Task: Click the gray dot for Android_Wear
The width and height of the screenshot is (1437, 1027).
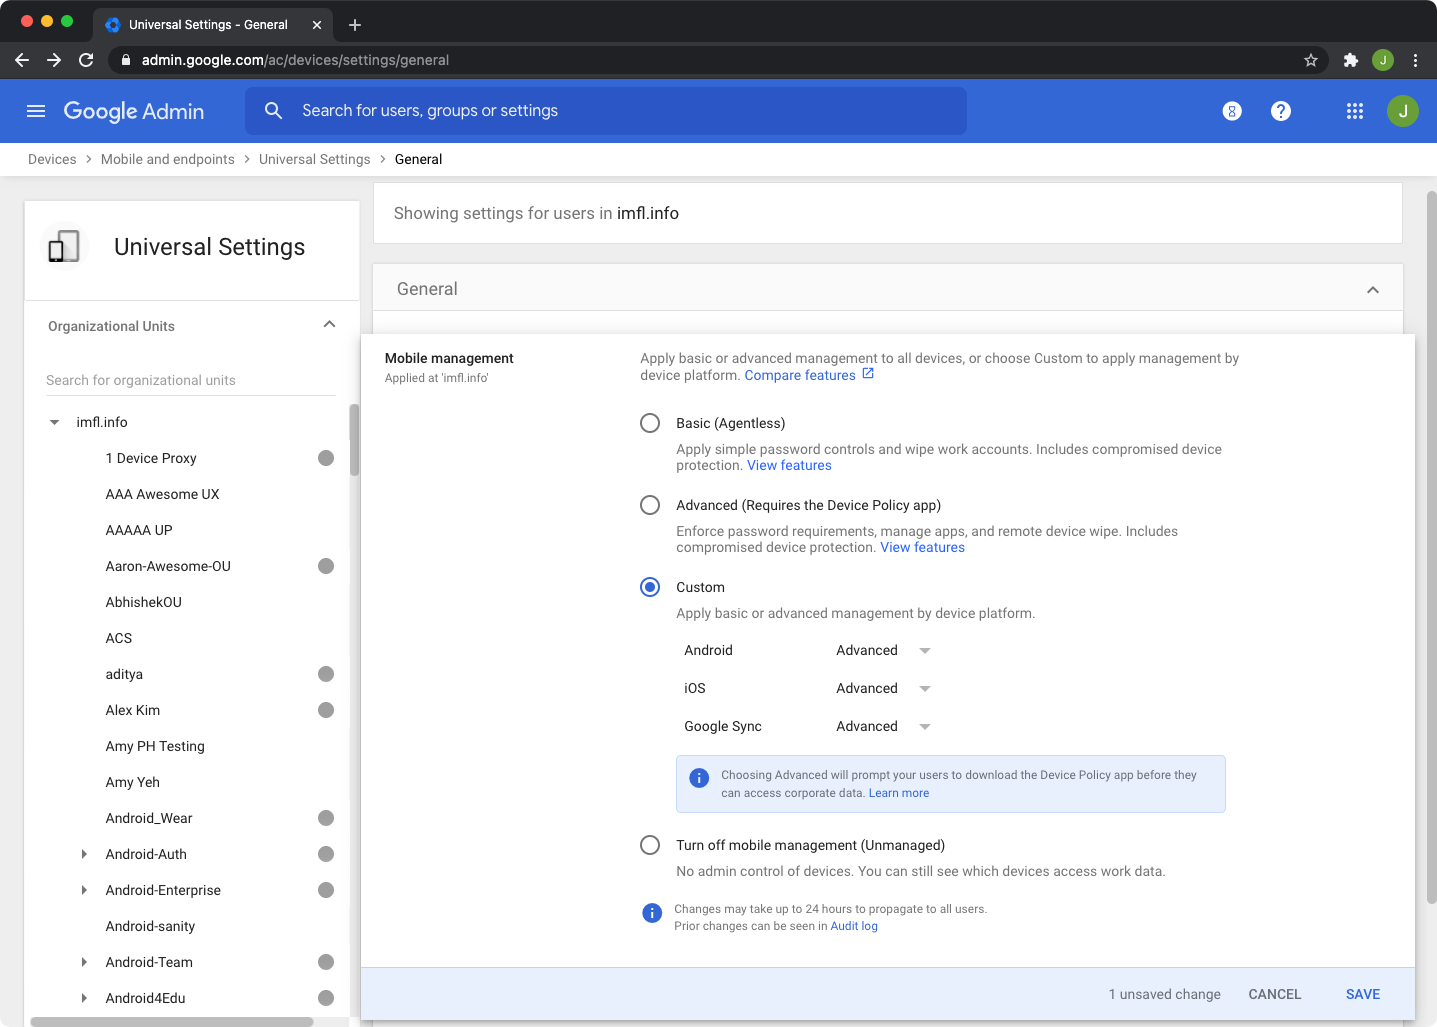Action: pos(326,818)
